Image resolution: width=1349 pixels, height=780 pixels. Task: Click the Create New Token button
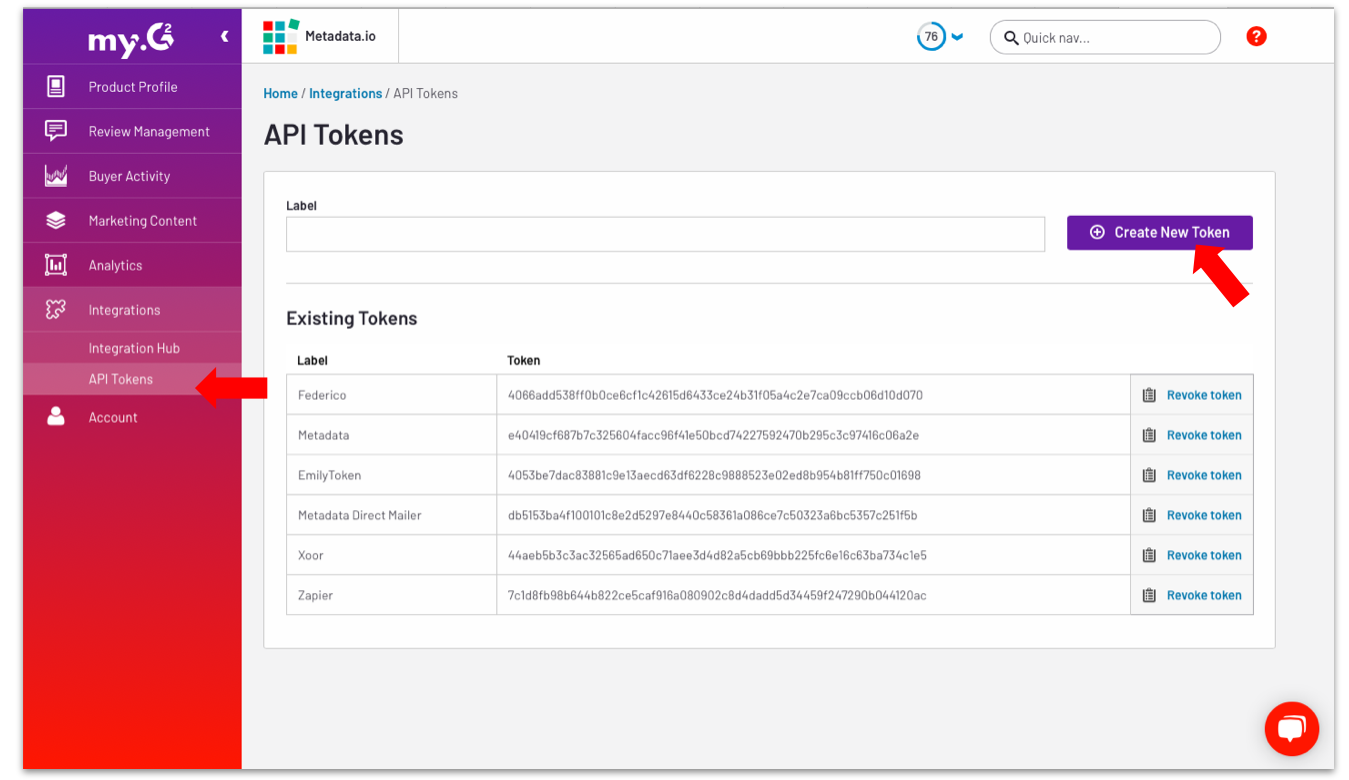[x=1159, y=232]
